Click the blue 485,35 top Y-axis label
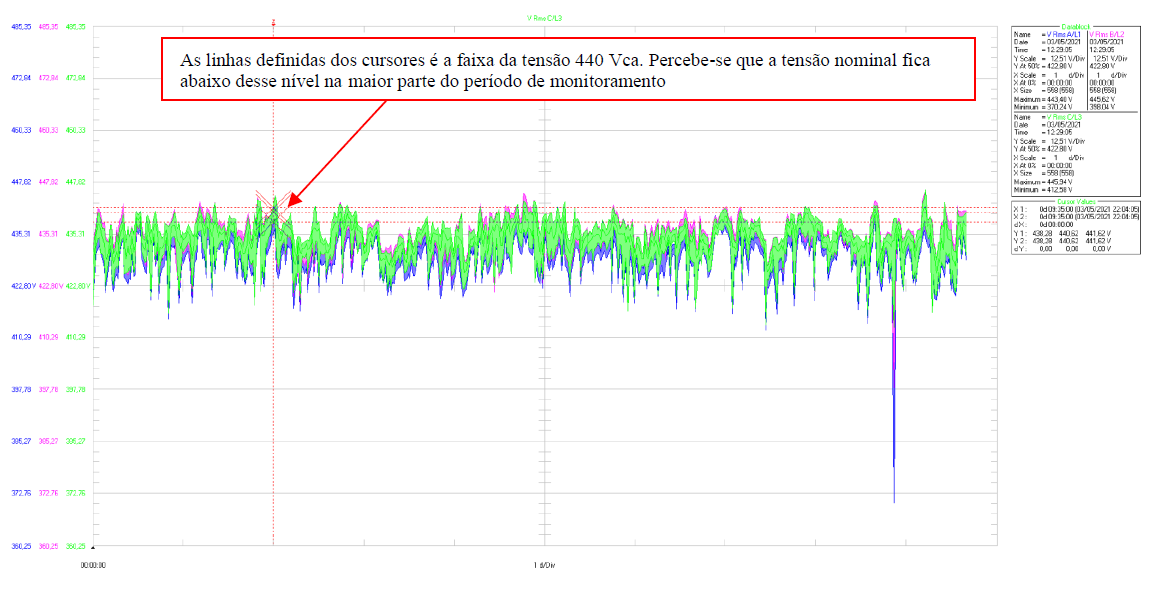The image size is (1161, 604). pyautogui.click(x=20, y=26)
